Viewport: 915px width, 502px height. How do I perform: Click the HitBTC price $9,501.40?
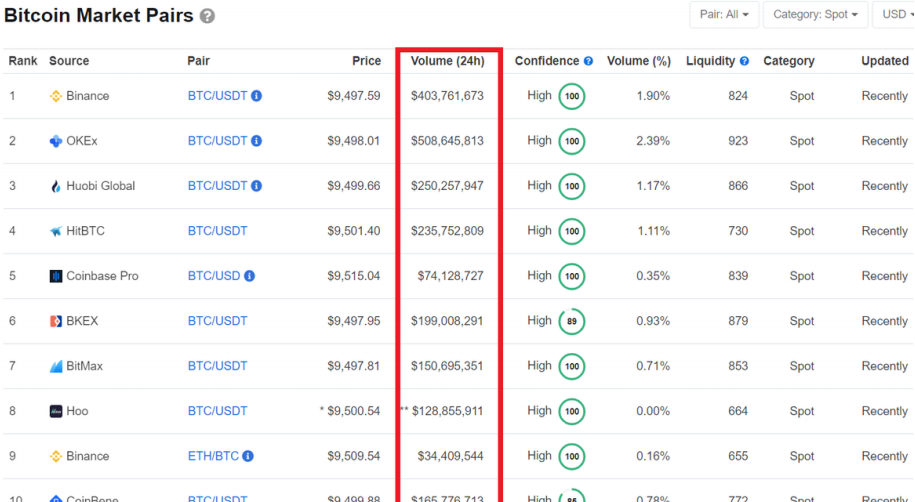coord(354,231)
